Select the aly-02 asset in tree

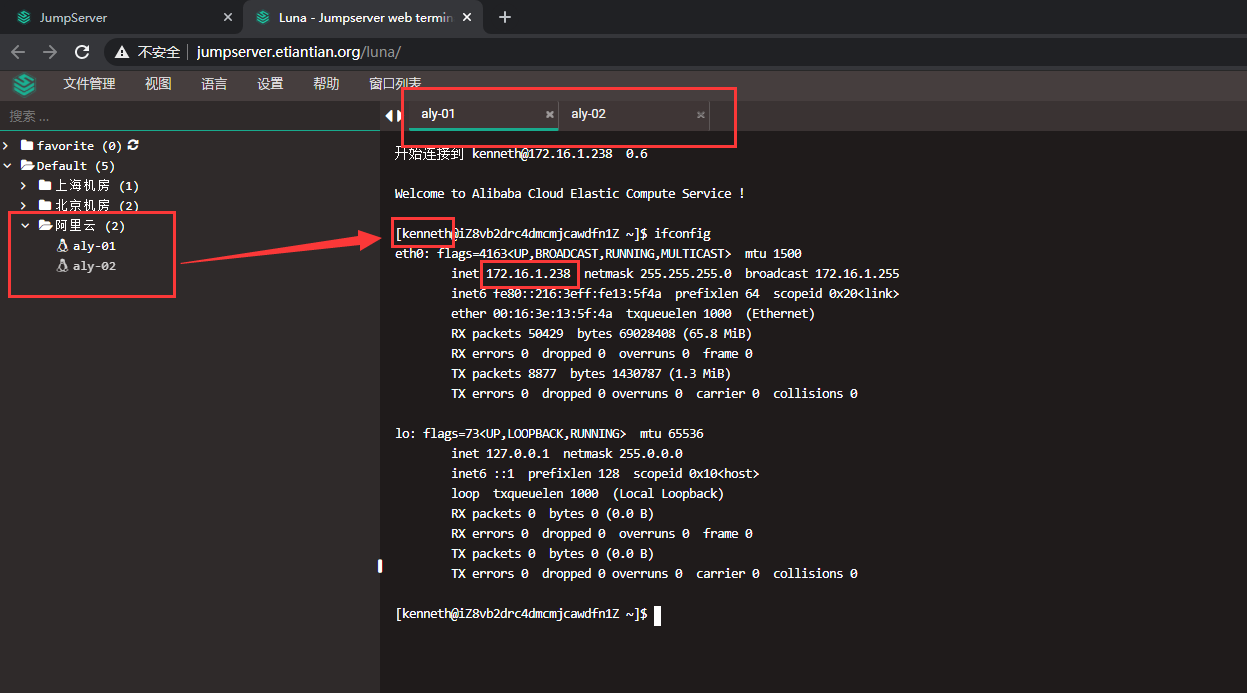94,266
